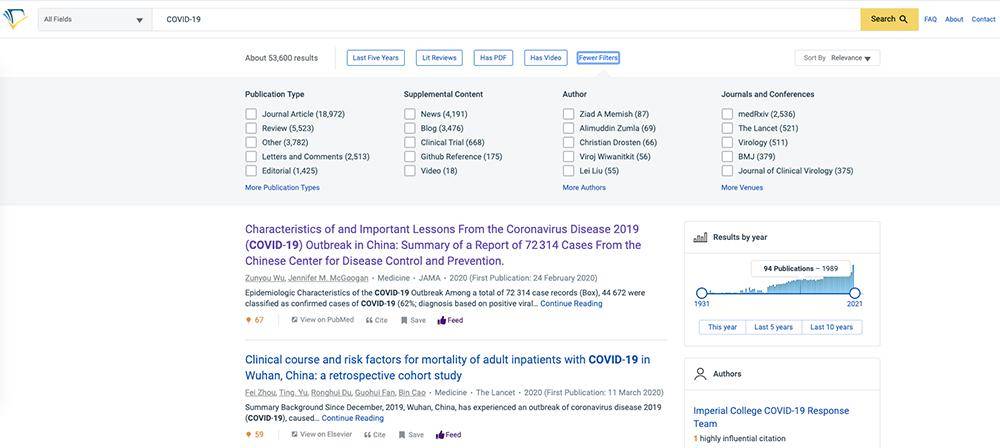
Task: Open the Sort By Relevance dropdown
Action: (x=837, y=58)
